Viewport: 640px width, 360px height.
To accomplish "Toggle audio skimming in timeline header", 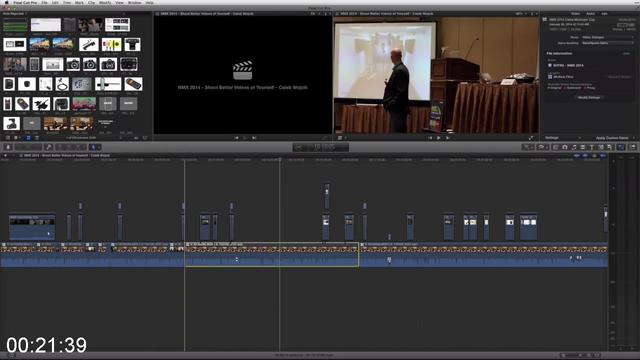I will [x=585, y=156].
